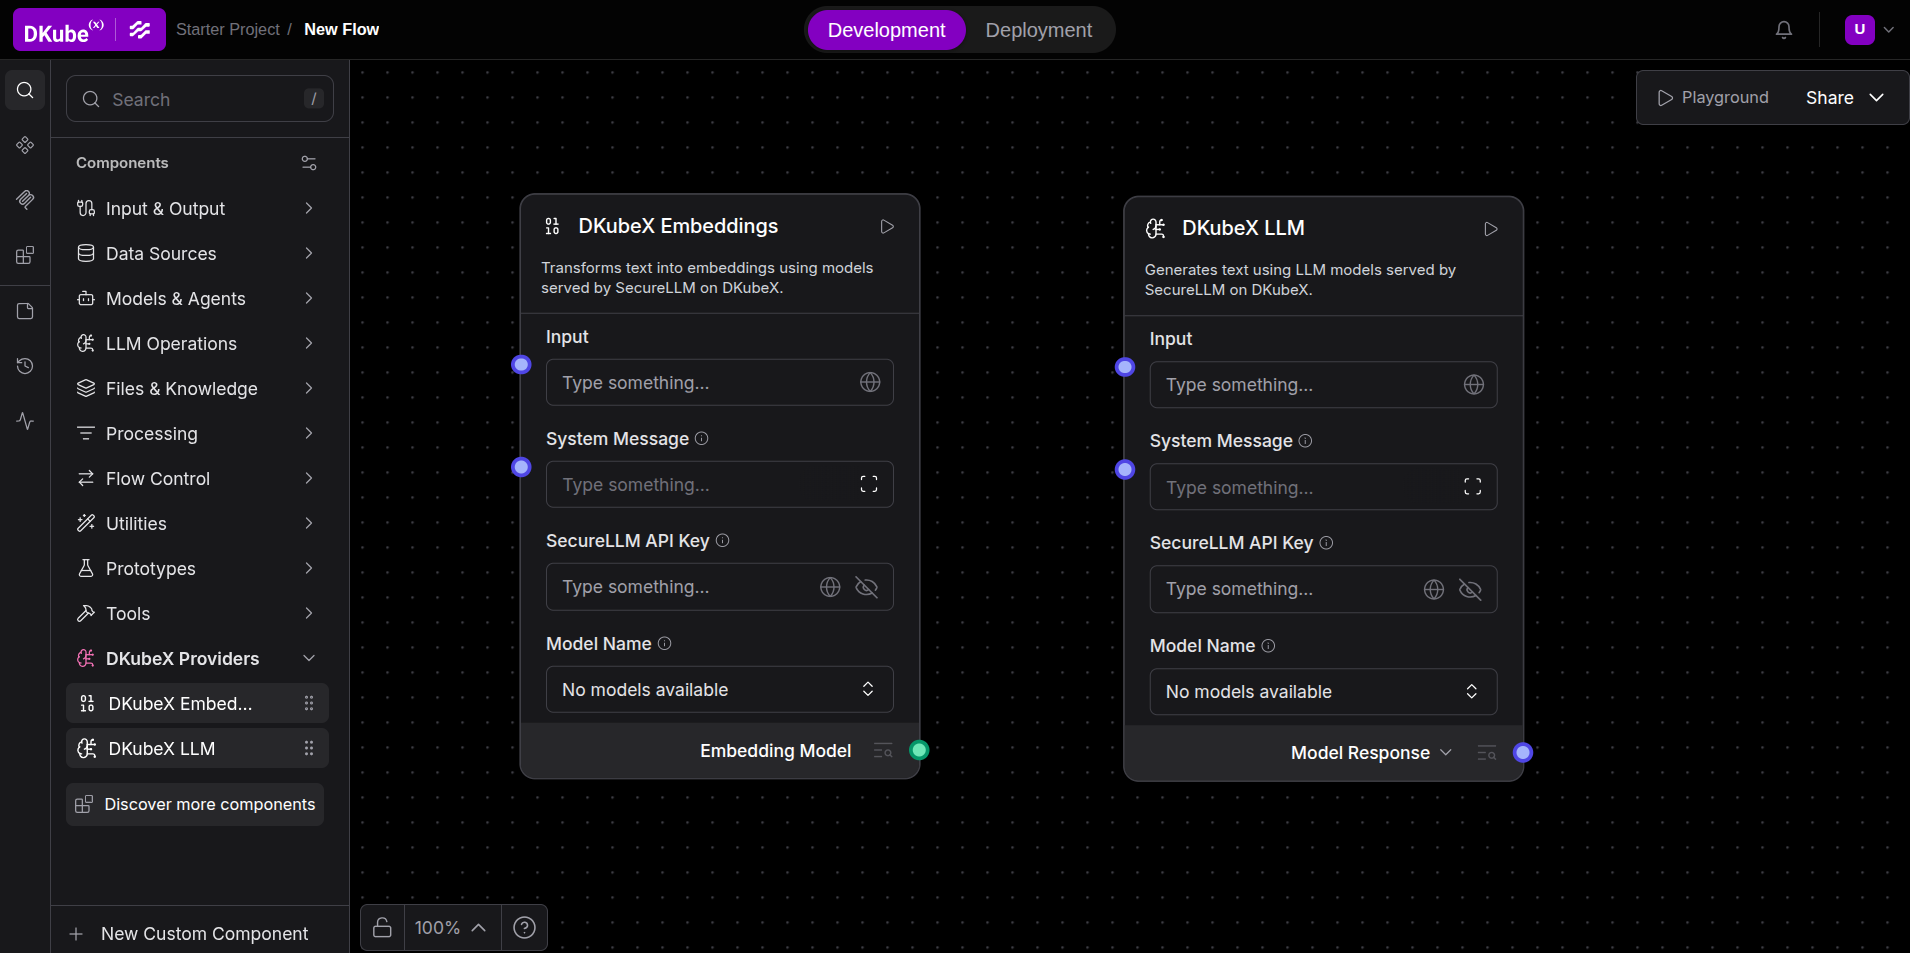Open the Playground

click(1713, 98)
